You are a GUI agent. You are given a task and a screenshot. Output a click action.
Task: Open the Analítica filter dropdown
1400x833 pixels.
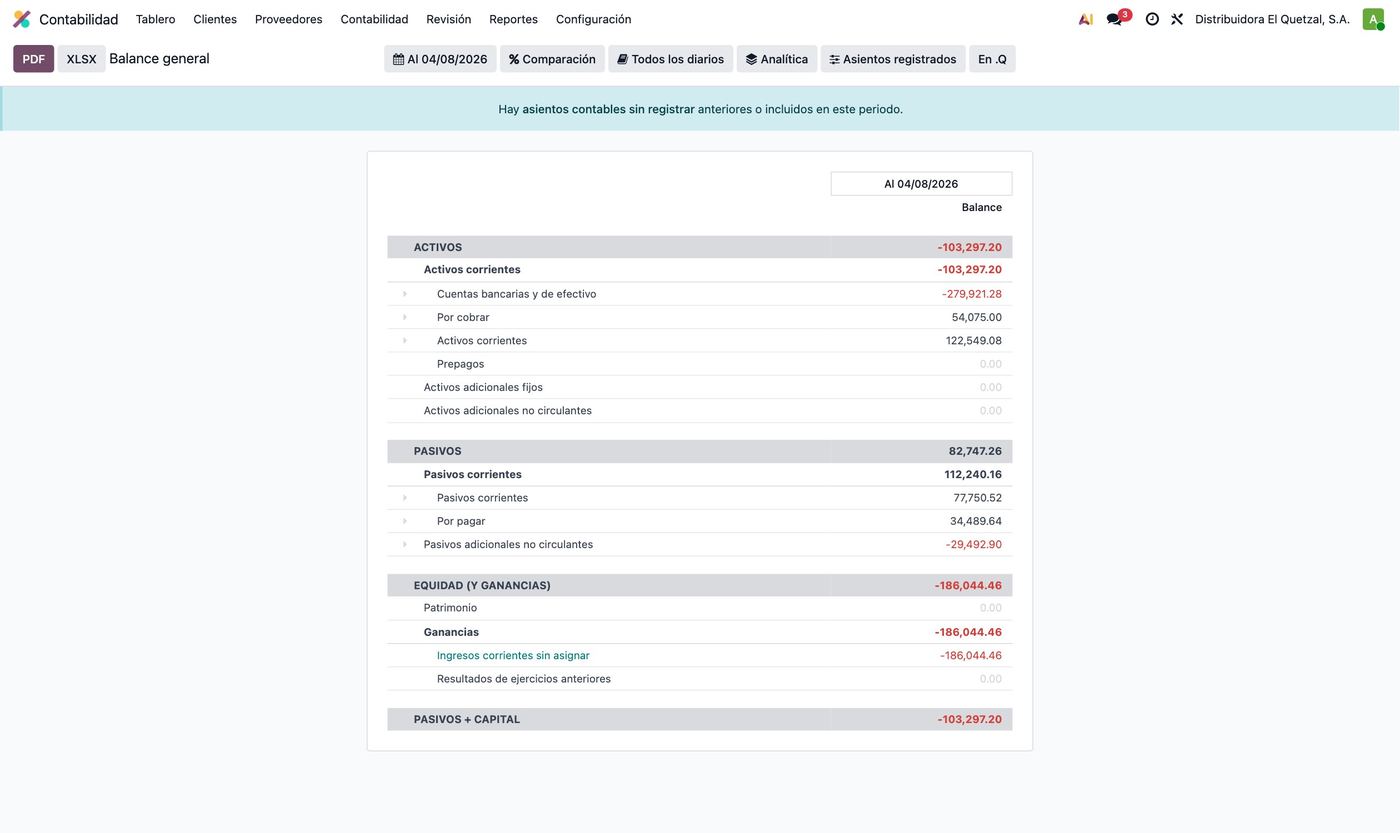[777, 59]
